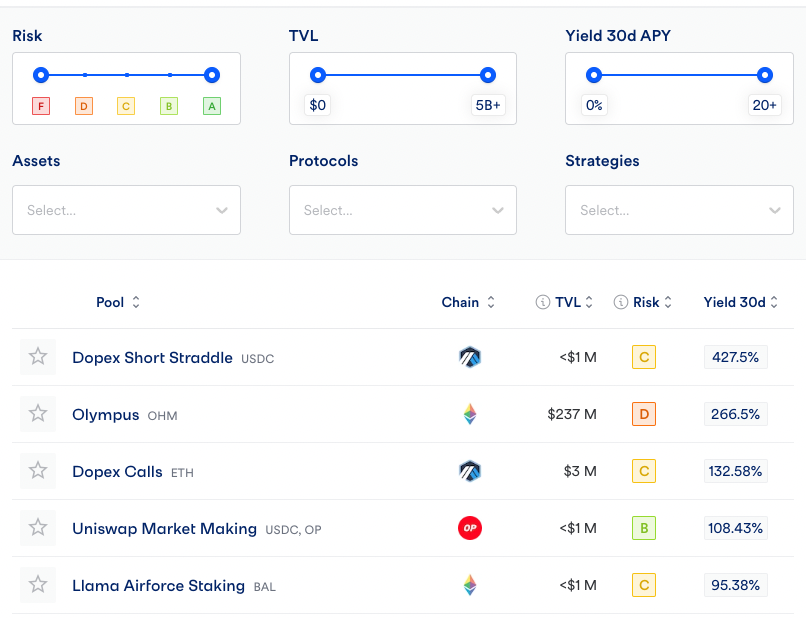Star the Olympus OHM pool

click(38, 414)
